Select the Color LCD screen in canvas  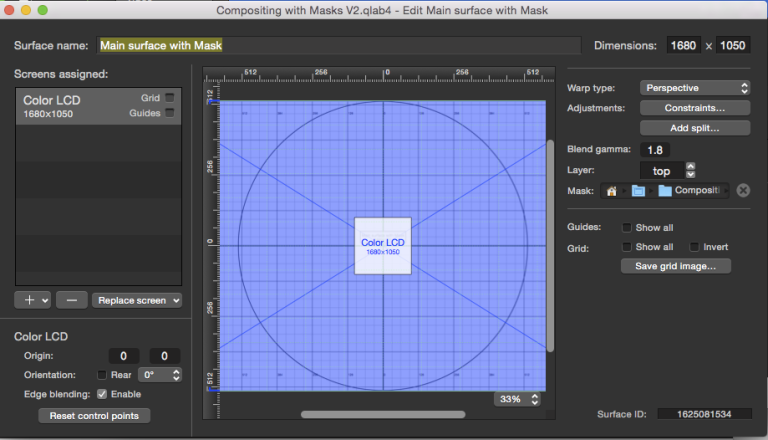tap(382, 245)
